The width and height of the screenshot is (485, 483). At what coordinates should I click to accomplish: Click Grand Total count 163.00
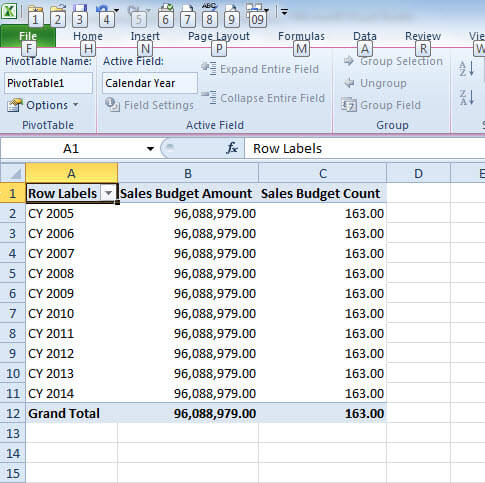[322, 413]
